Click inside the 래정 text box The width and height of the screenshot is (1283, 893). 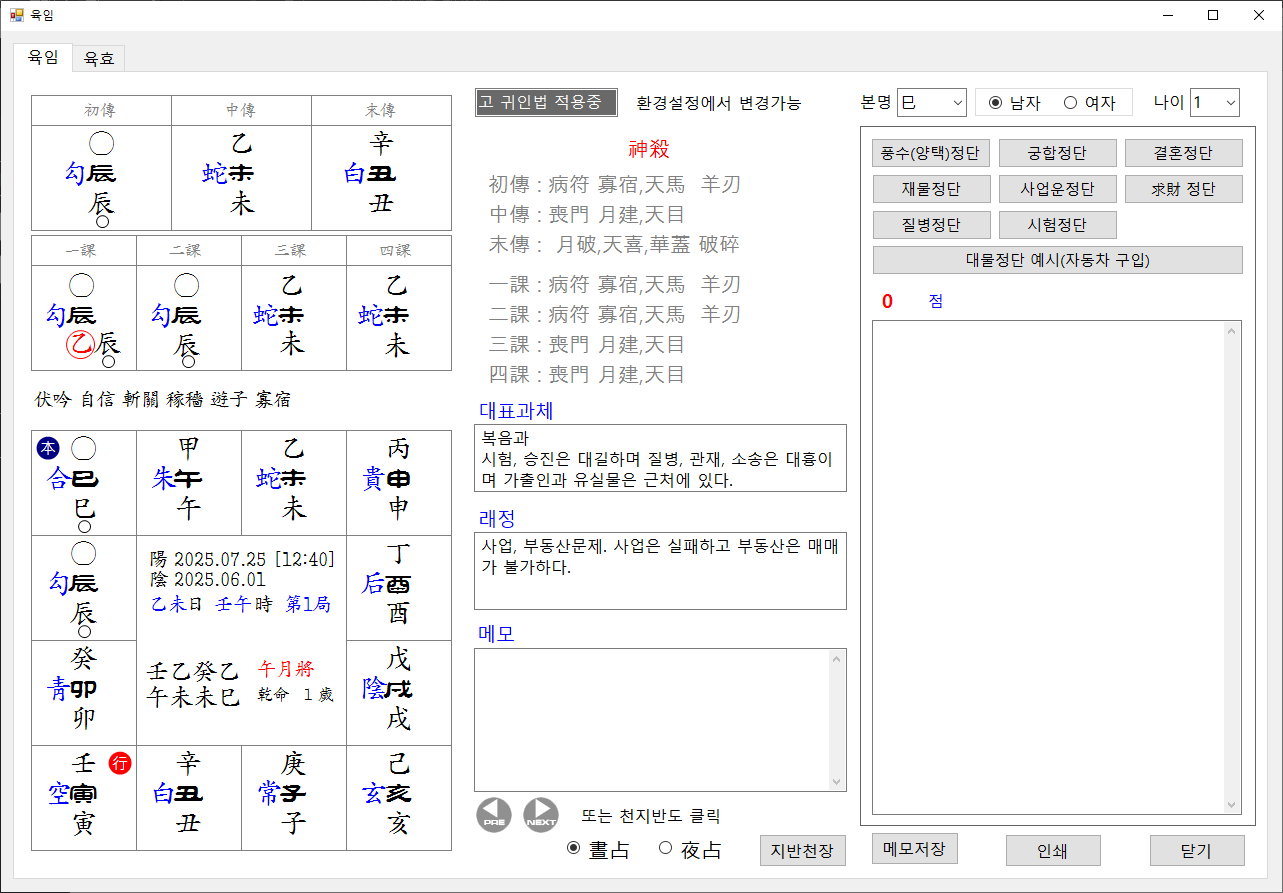coord(660,571)
